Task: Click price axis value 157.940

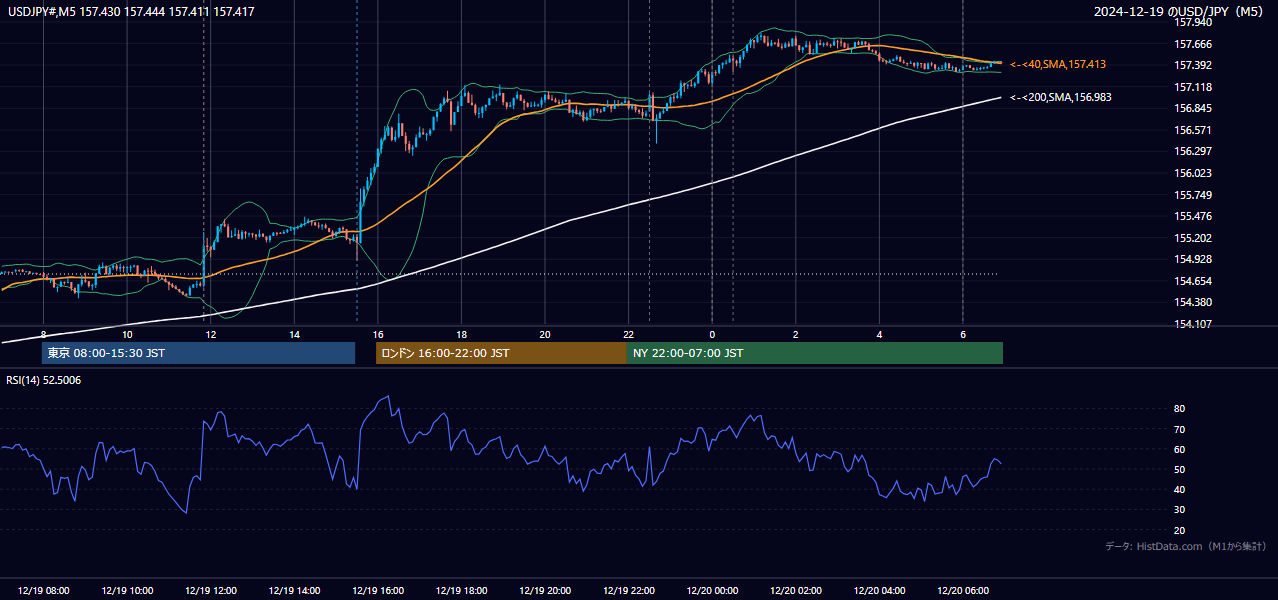Action: [1192, 22]
